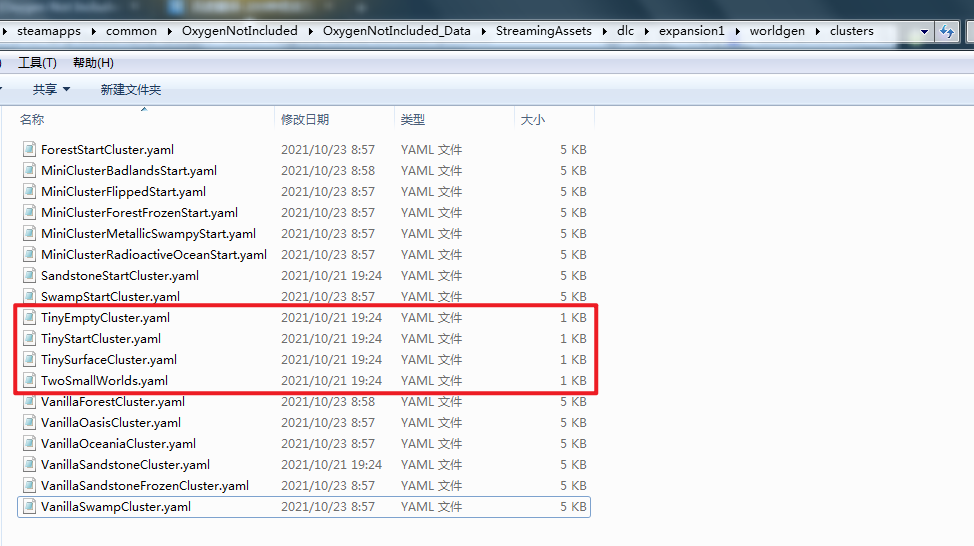
Task: Click the 新建文件夹 button
Action: (x=130, y=90)
